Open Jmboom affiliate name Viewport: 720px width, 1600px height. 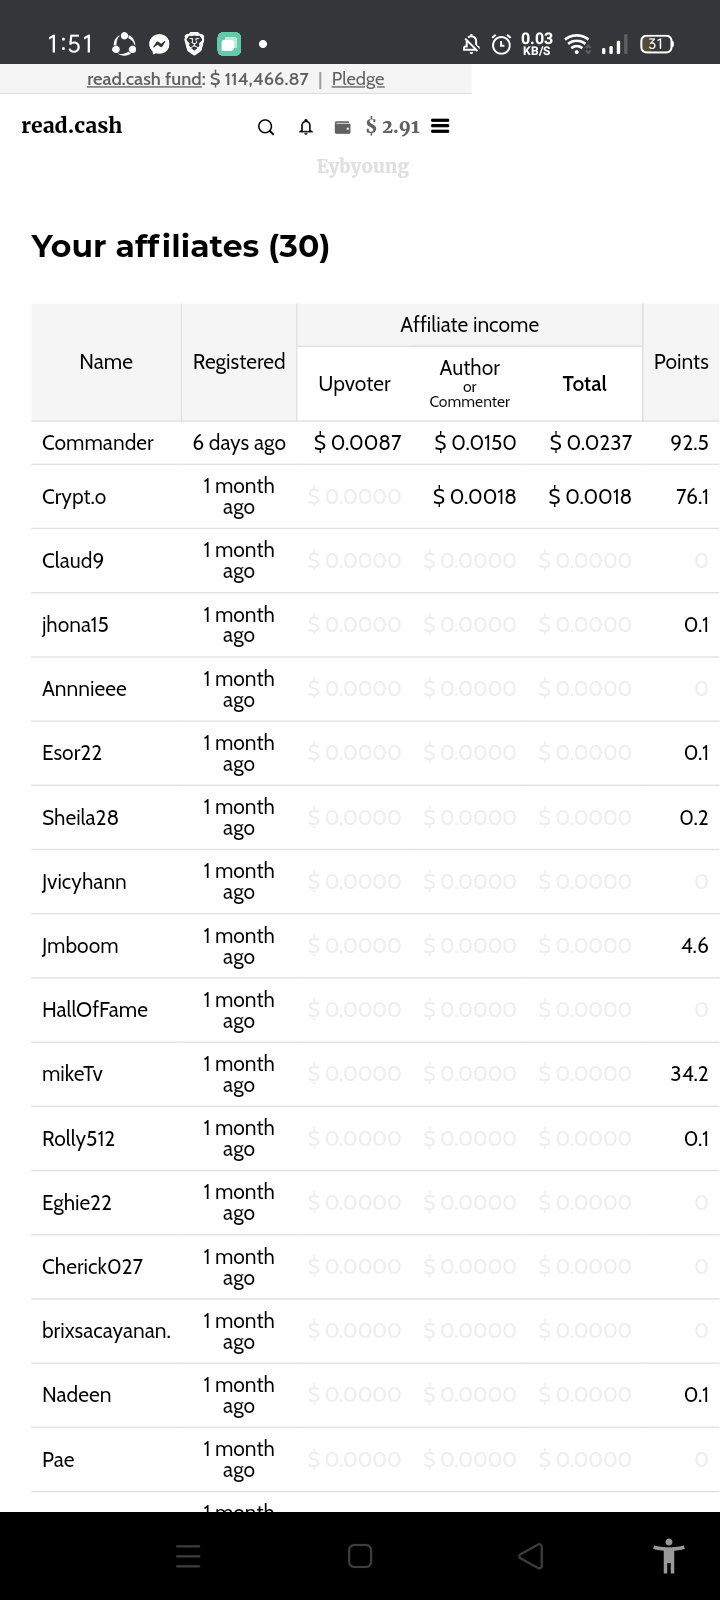[80, 946]
